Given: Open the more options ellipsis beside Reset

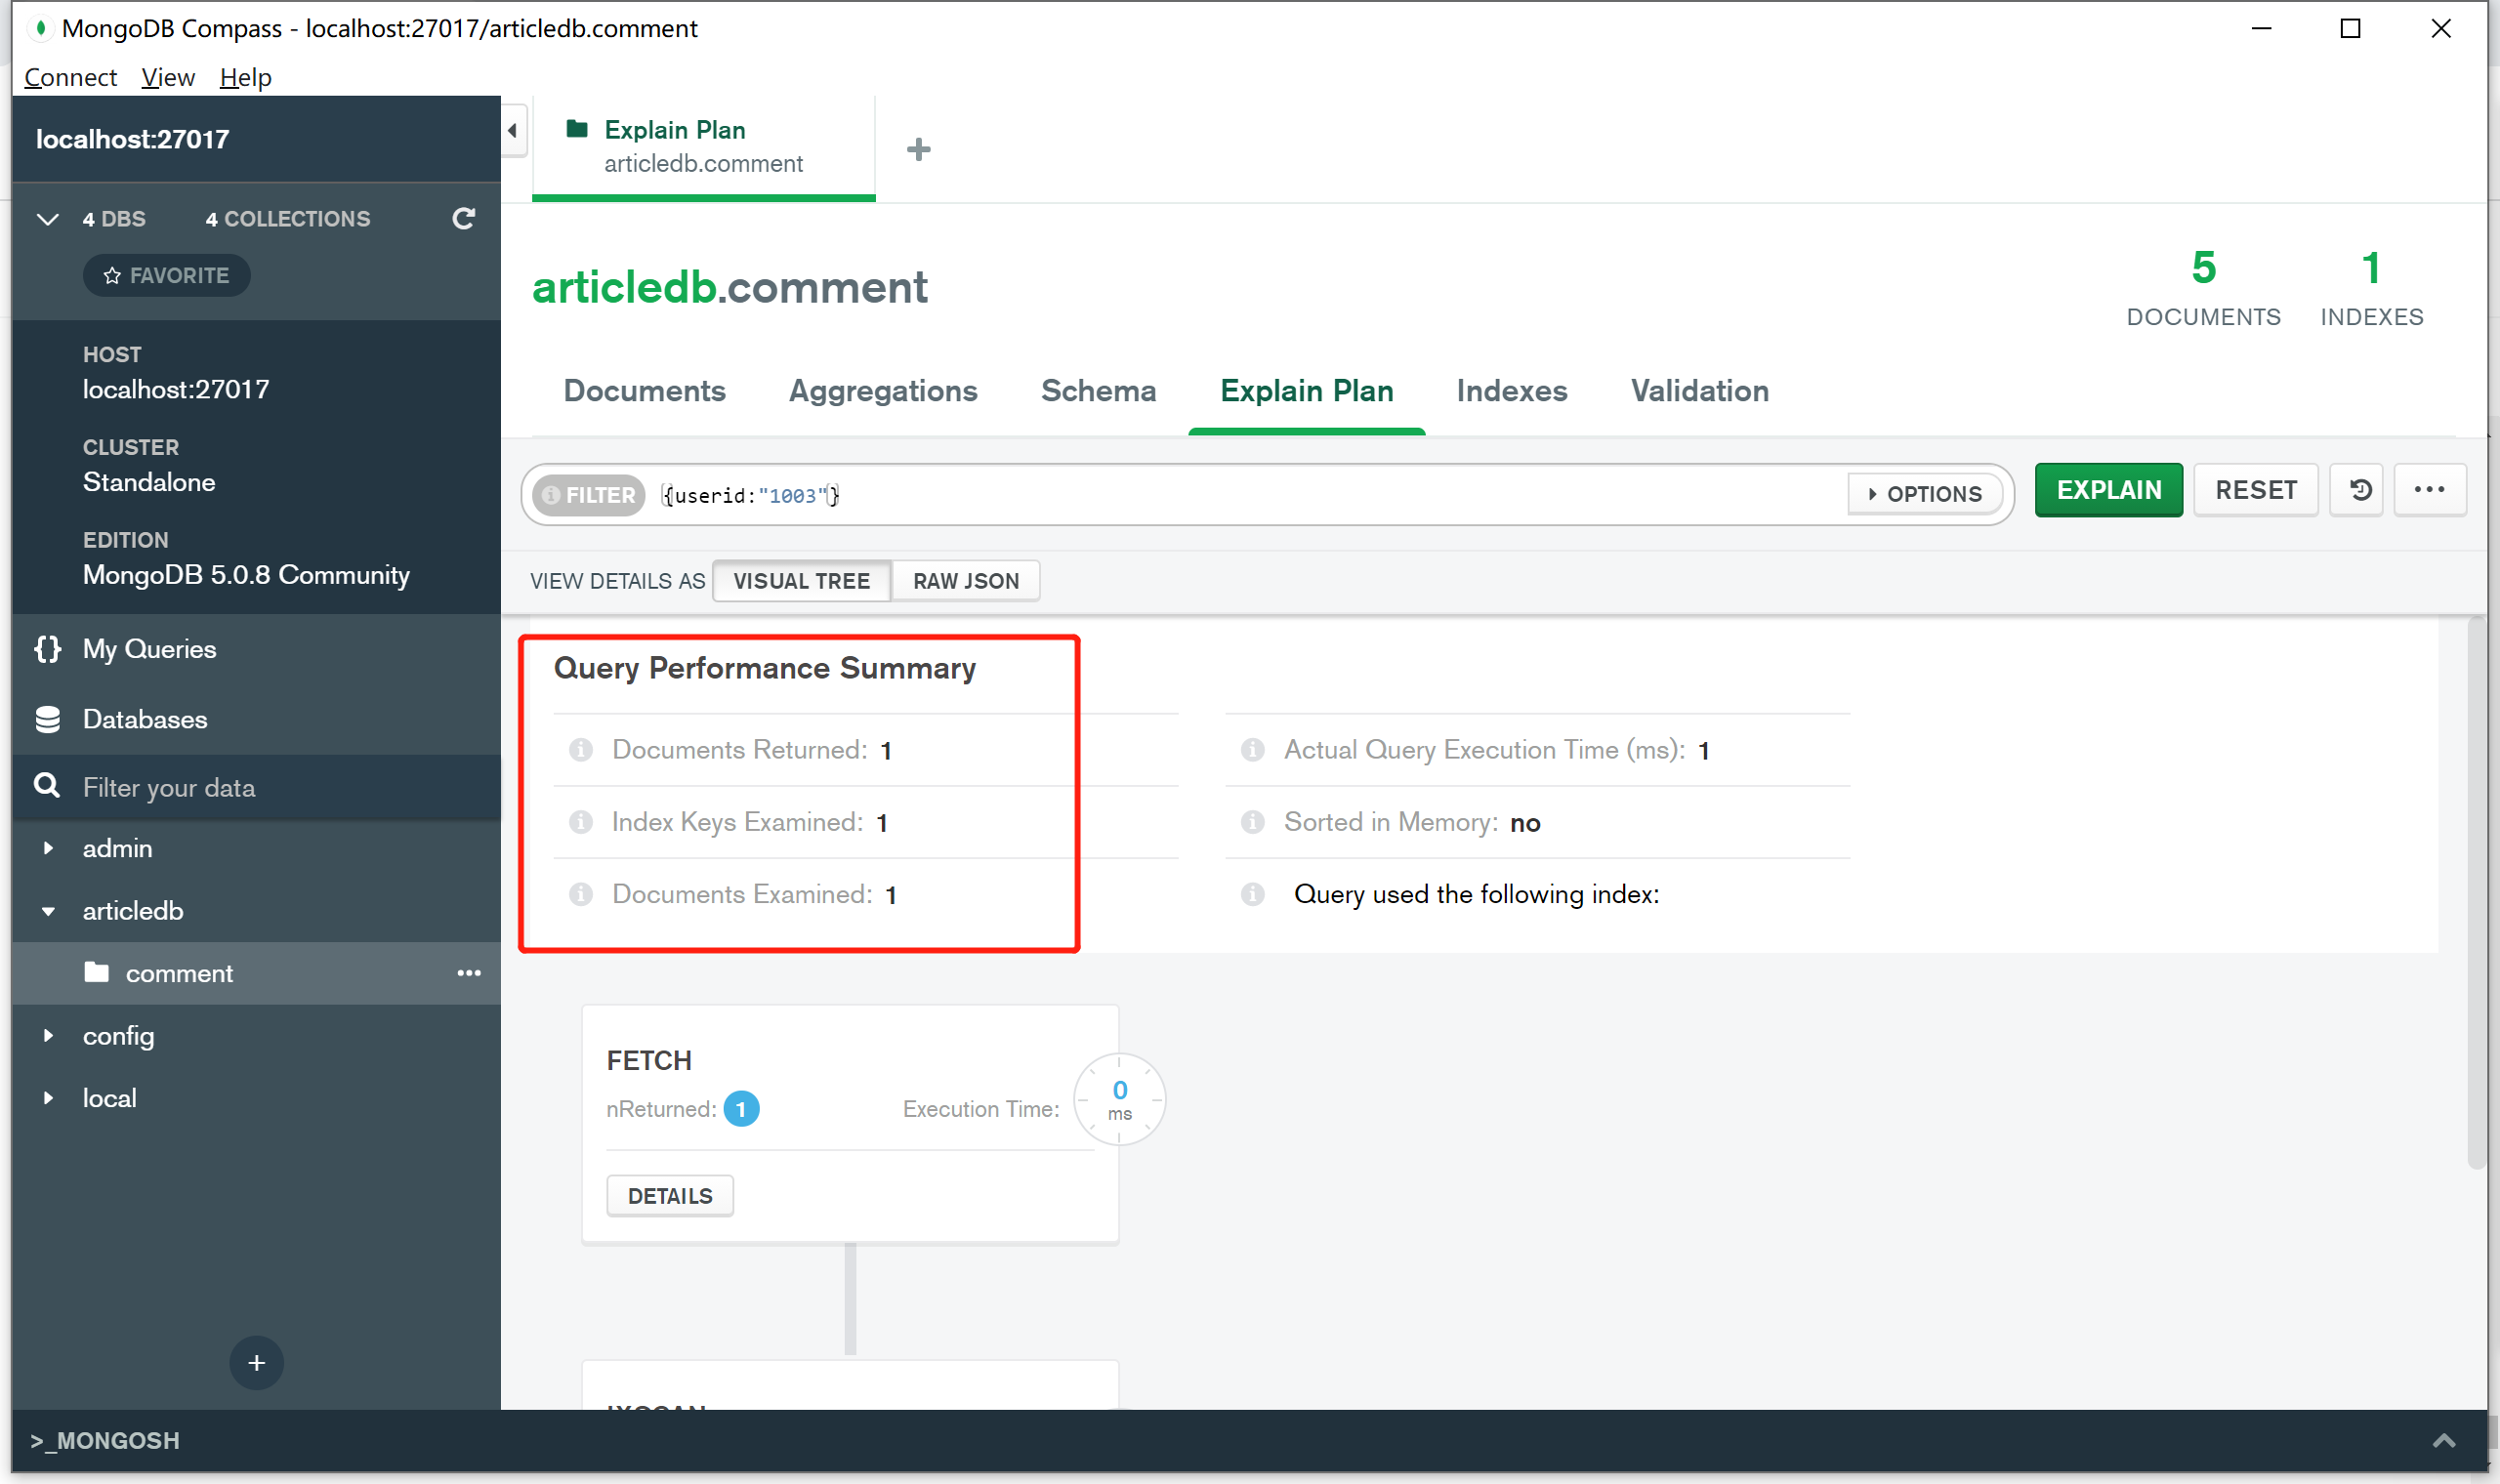Looking at the screenshot, I should coord(2429,490).
